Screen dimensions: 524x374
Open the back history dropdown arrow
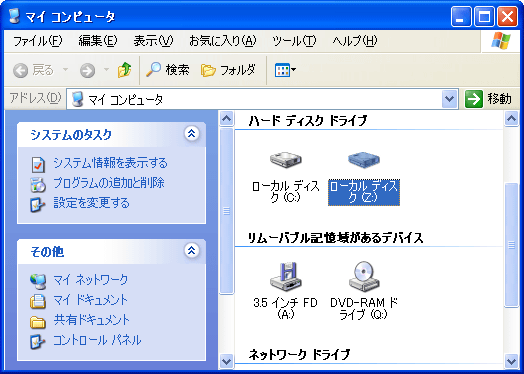[66, 70]
